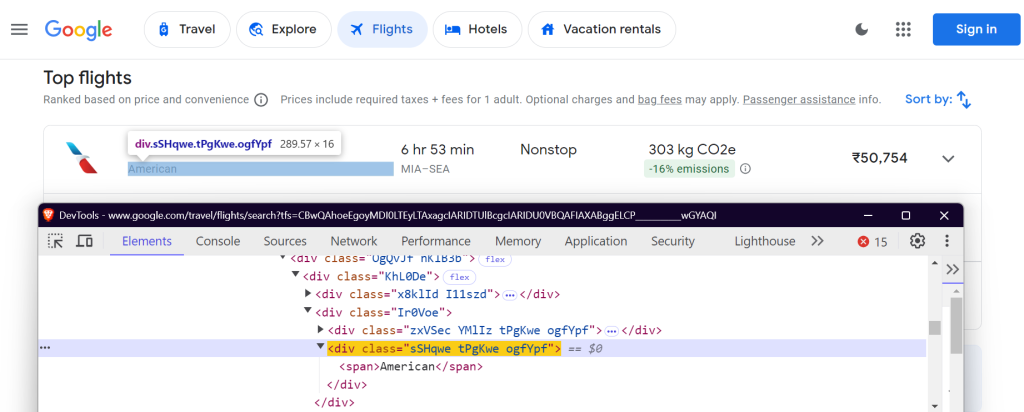This screenshot has height=412, width=1024.
Task: Maximize the DevTools window
Action: 906,215
